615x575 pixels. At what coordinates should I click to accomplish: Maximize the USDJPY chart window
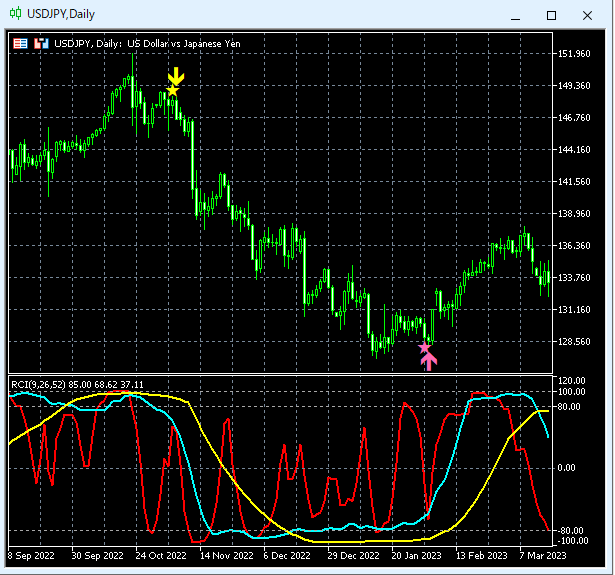[551, 16]
